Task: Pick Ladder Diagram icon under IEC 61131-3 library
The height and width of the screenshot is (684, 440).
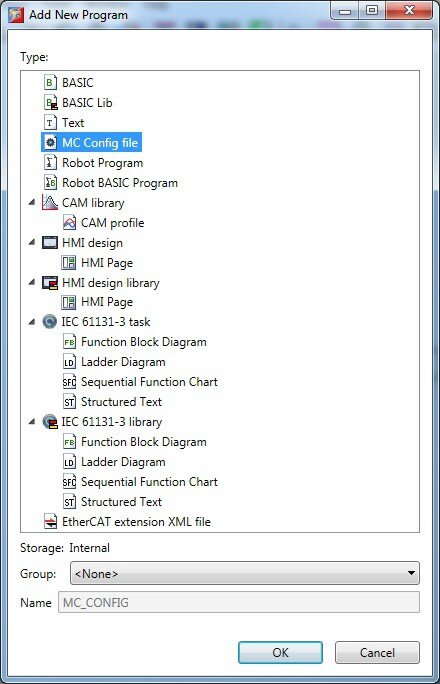Action: point(69,462)
